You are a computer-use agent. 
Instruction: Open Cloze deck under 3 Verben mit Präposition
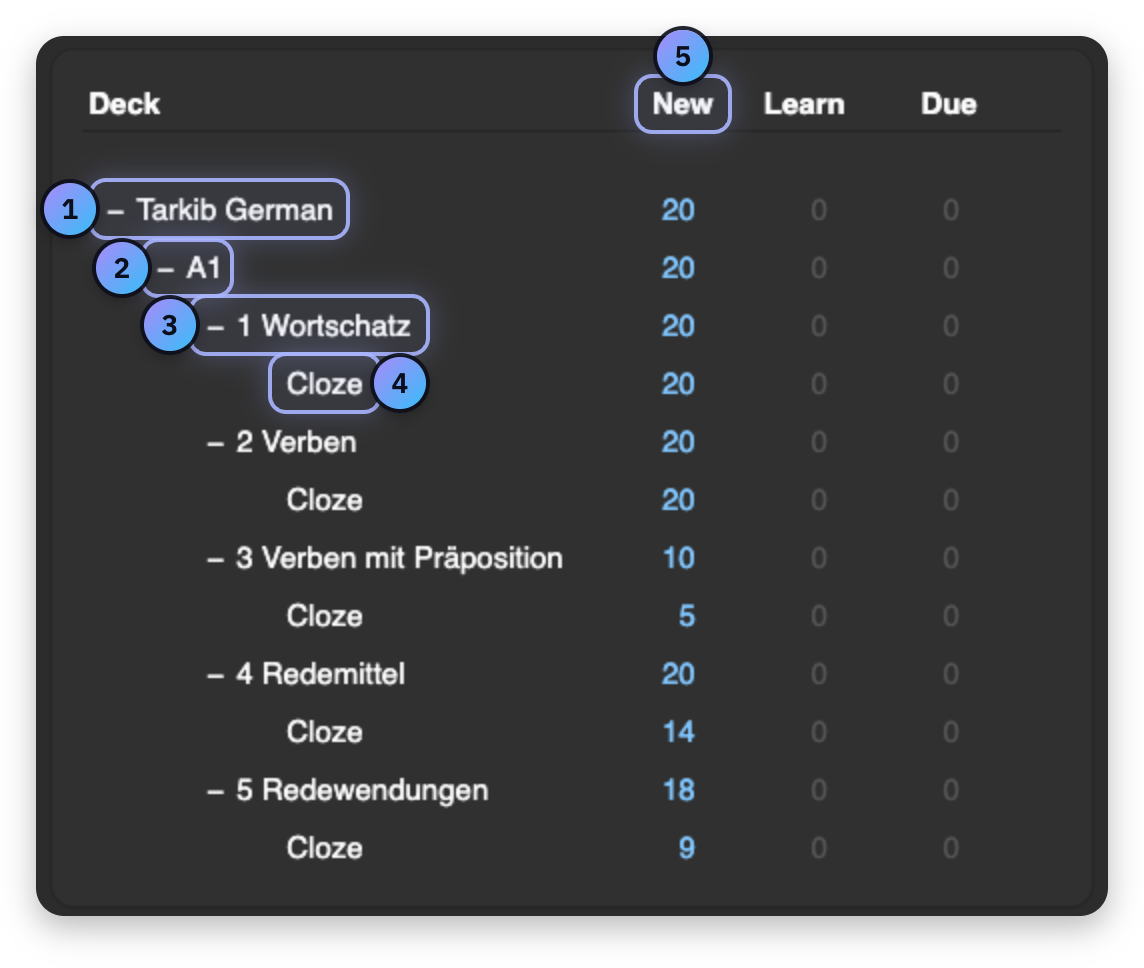325,616
